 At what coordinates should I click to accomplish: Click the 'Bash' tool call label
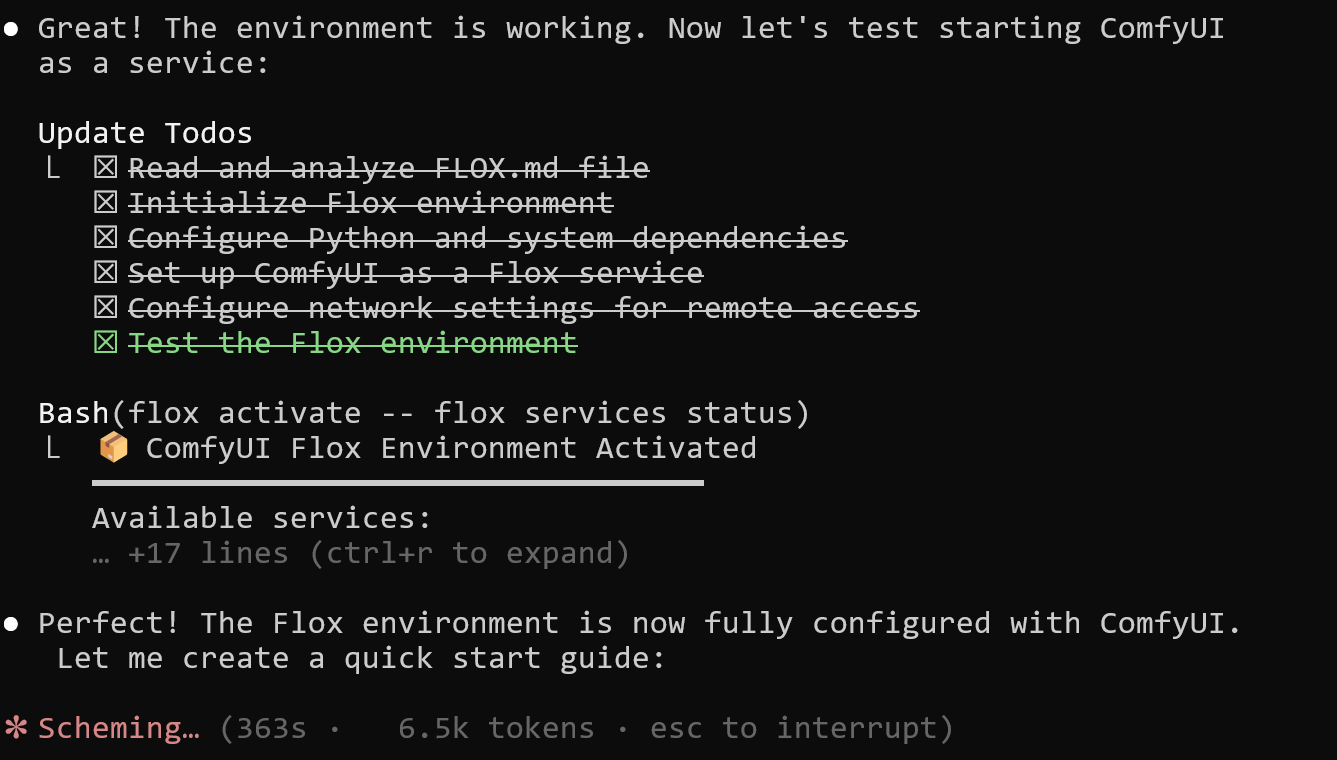[73, 413]
